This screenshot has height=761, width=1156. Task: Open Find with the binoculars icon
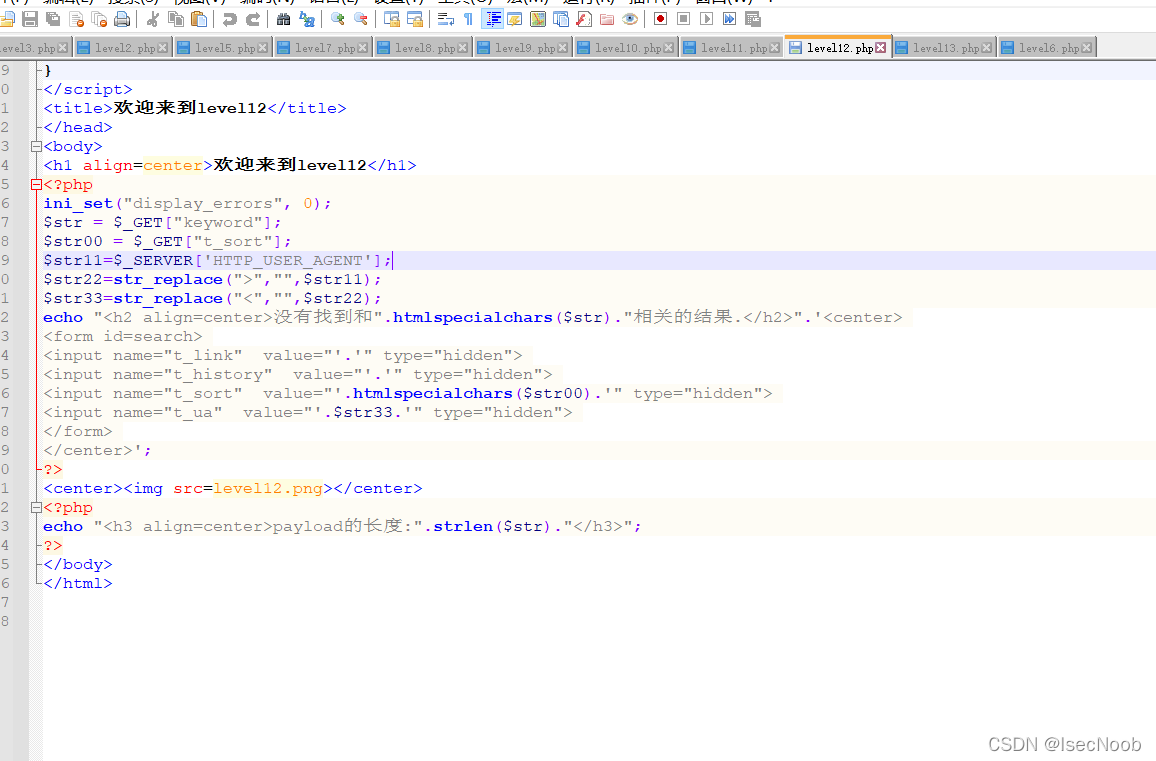coord(283,18)
